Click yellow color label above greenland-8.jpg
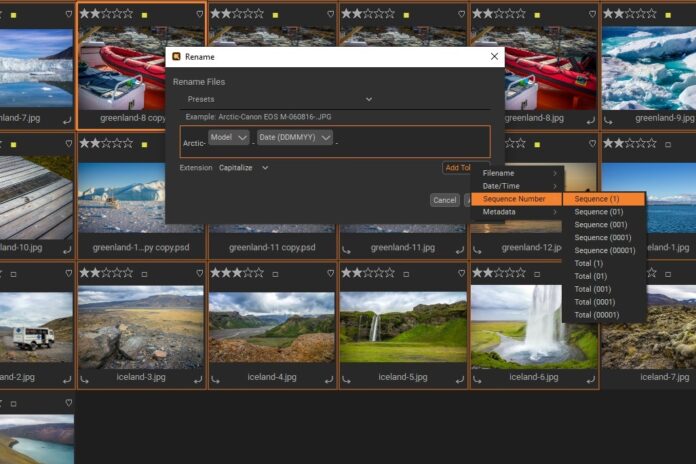 click(x=537, y=15)
